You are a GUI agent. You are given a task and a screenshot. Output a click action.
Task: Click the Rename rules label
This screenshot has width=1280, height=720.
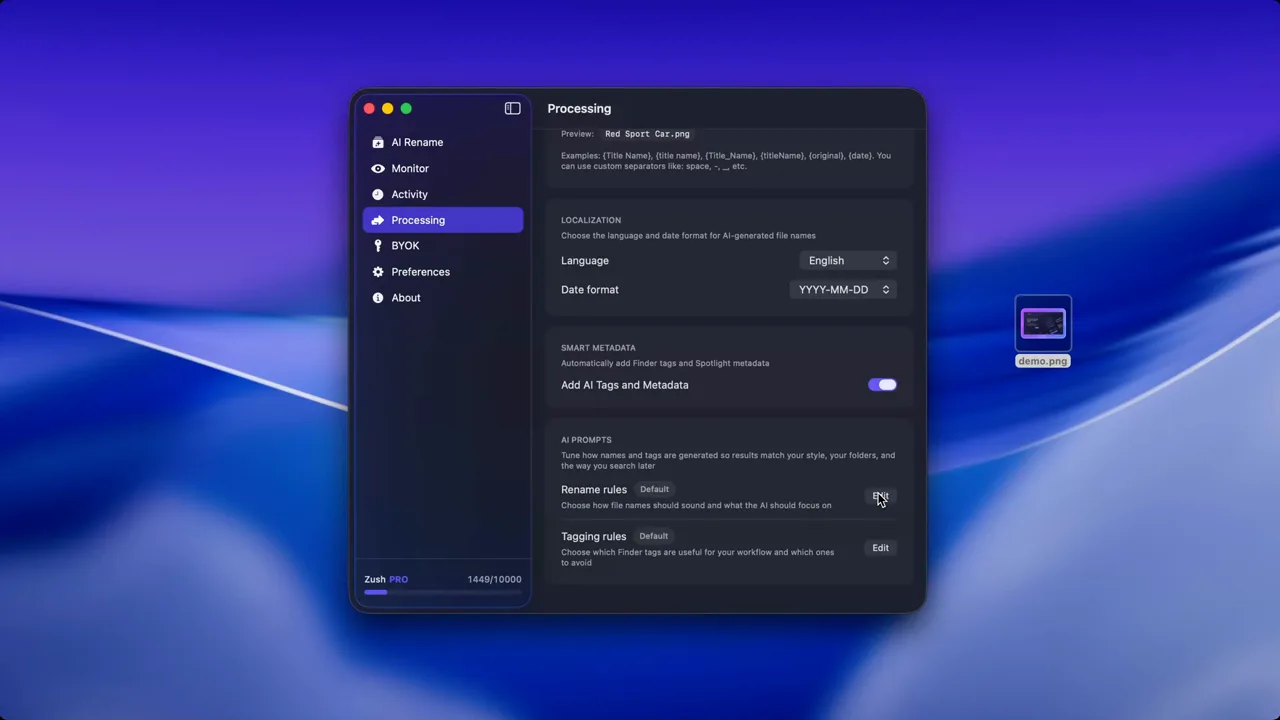tap(594, 489)
